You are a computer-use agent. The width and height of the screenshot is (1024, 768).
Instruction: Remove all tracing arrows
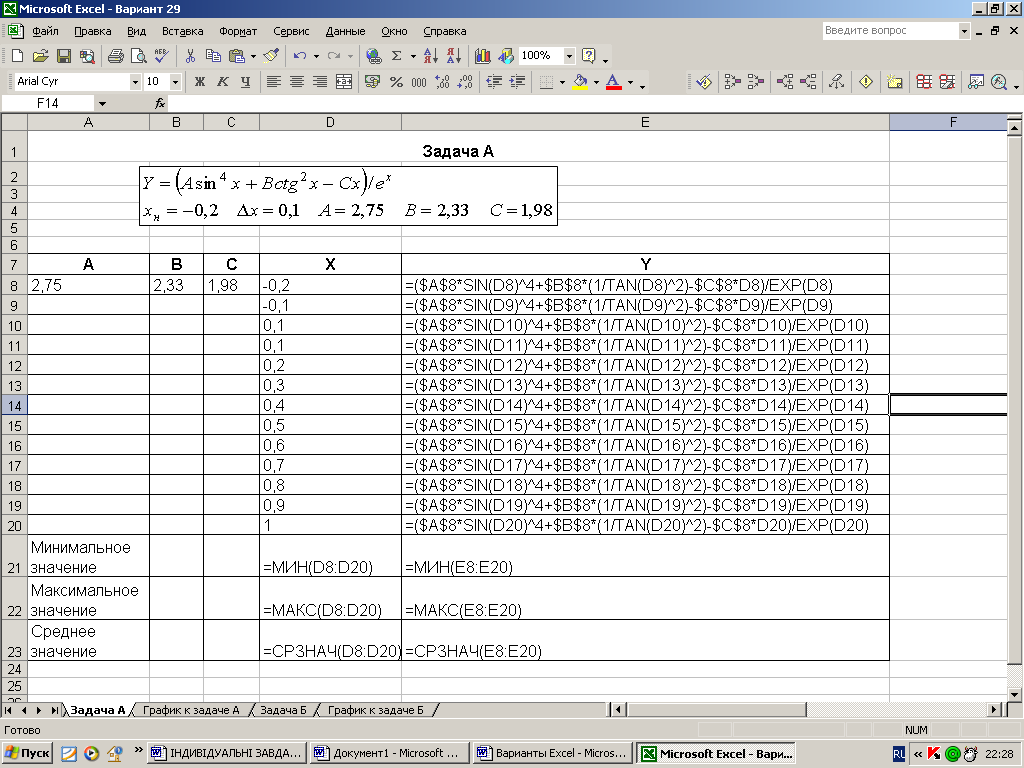coord(836,82)
